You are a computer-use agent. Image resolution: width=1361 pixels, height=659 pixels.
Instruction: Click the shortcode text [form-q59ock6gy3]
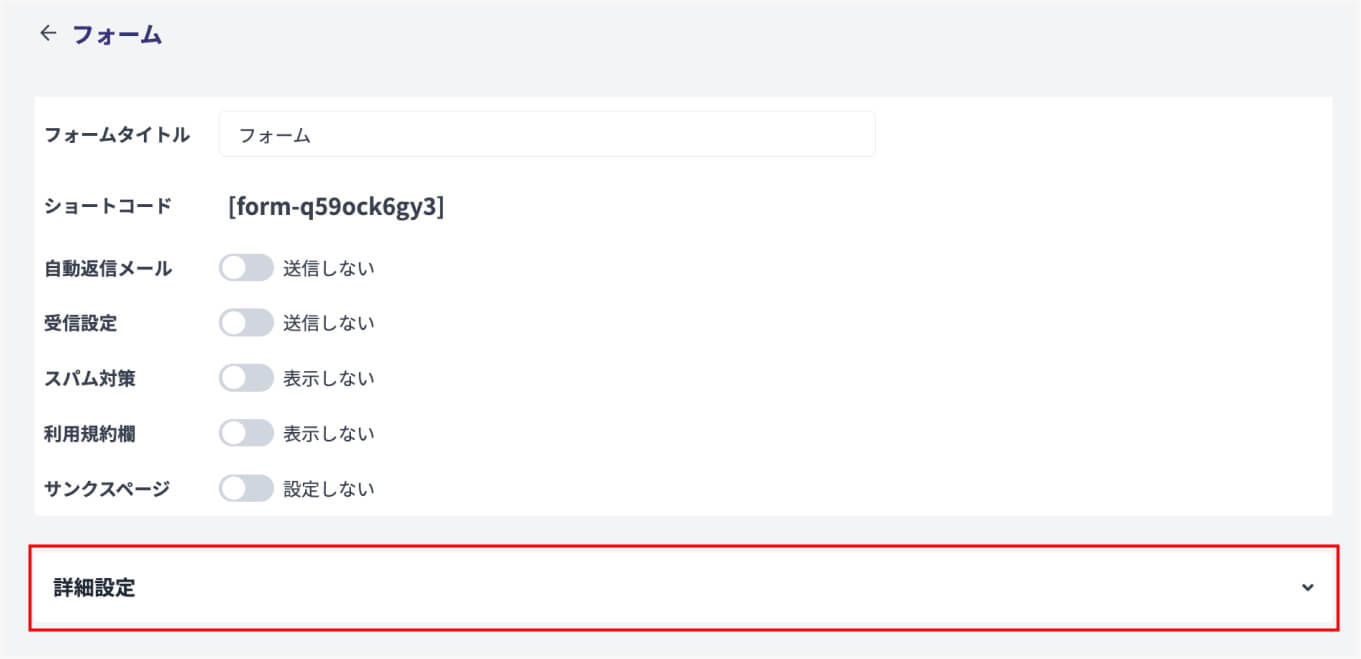click(336, 206)
